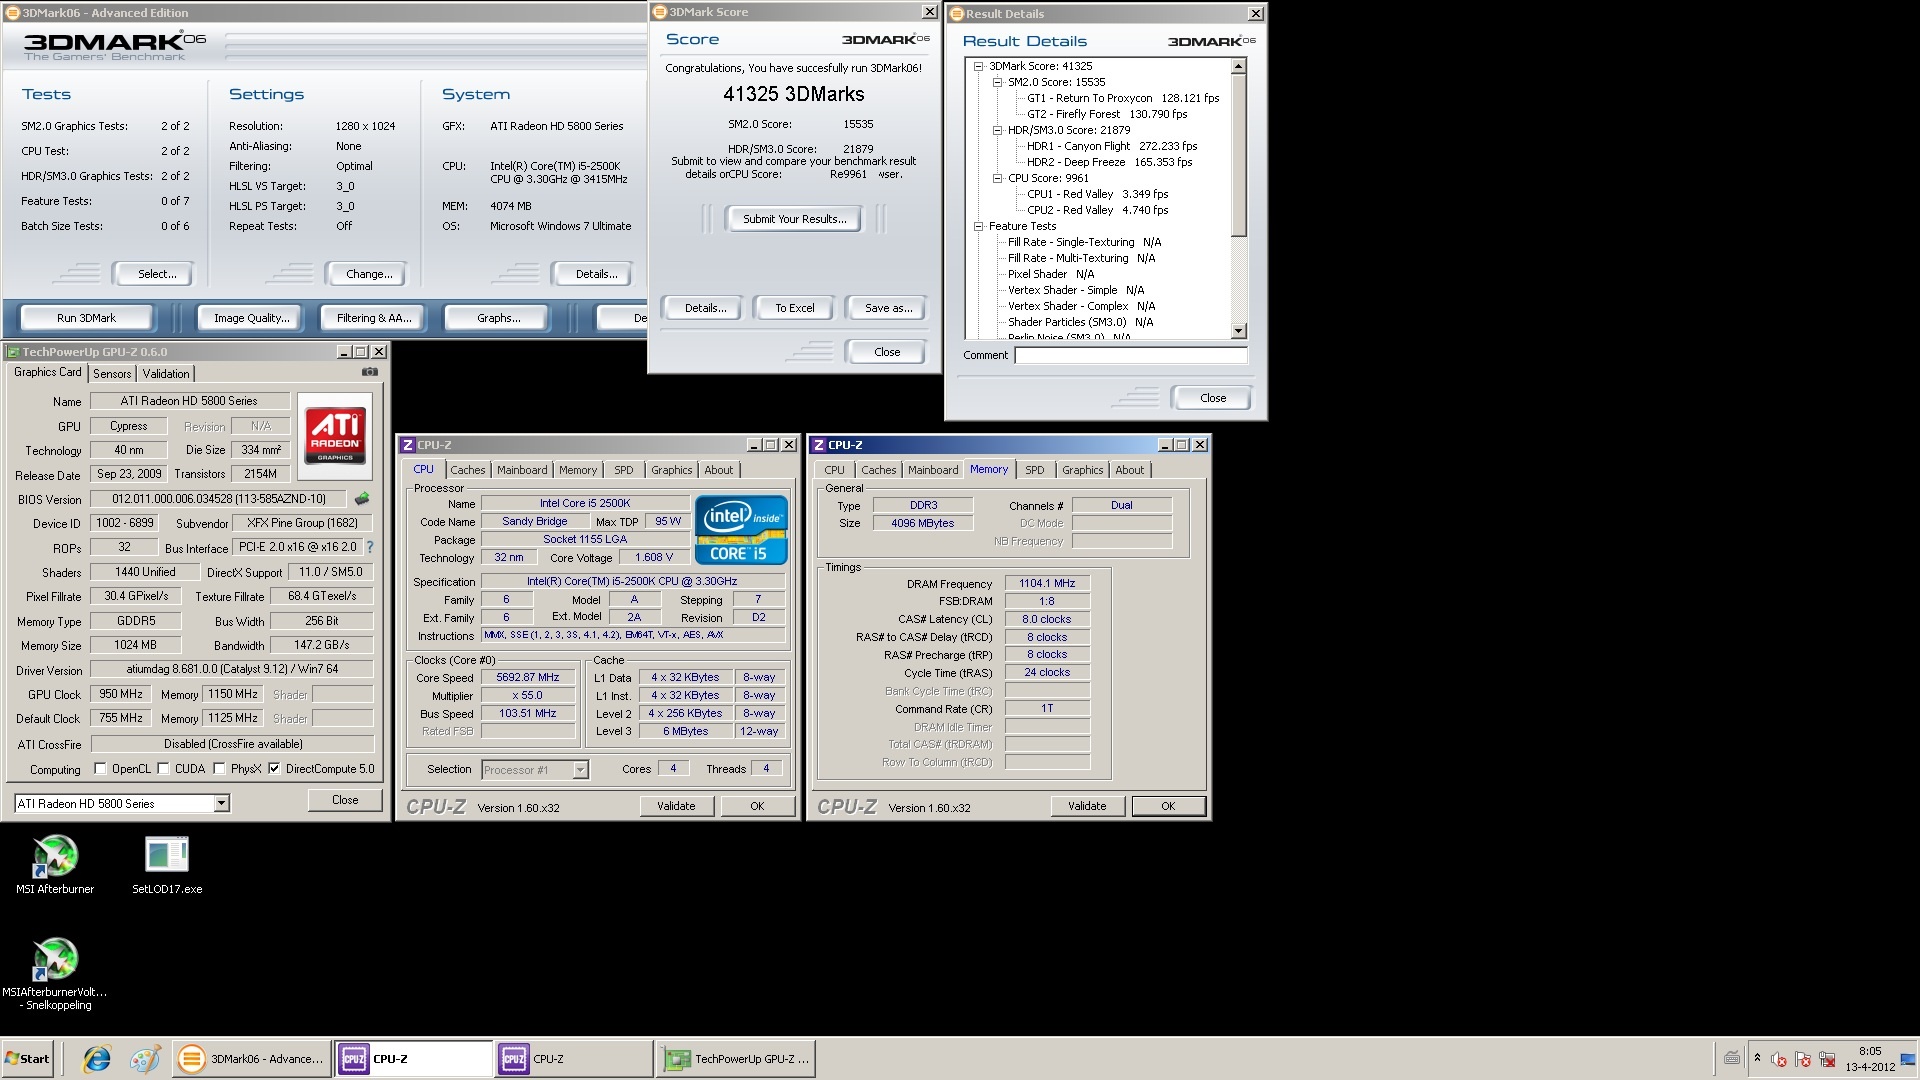
Task: Click the Bus Interface question mark
Action: [x=370, y=547]
